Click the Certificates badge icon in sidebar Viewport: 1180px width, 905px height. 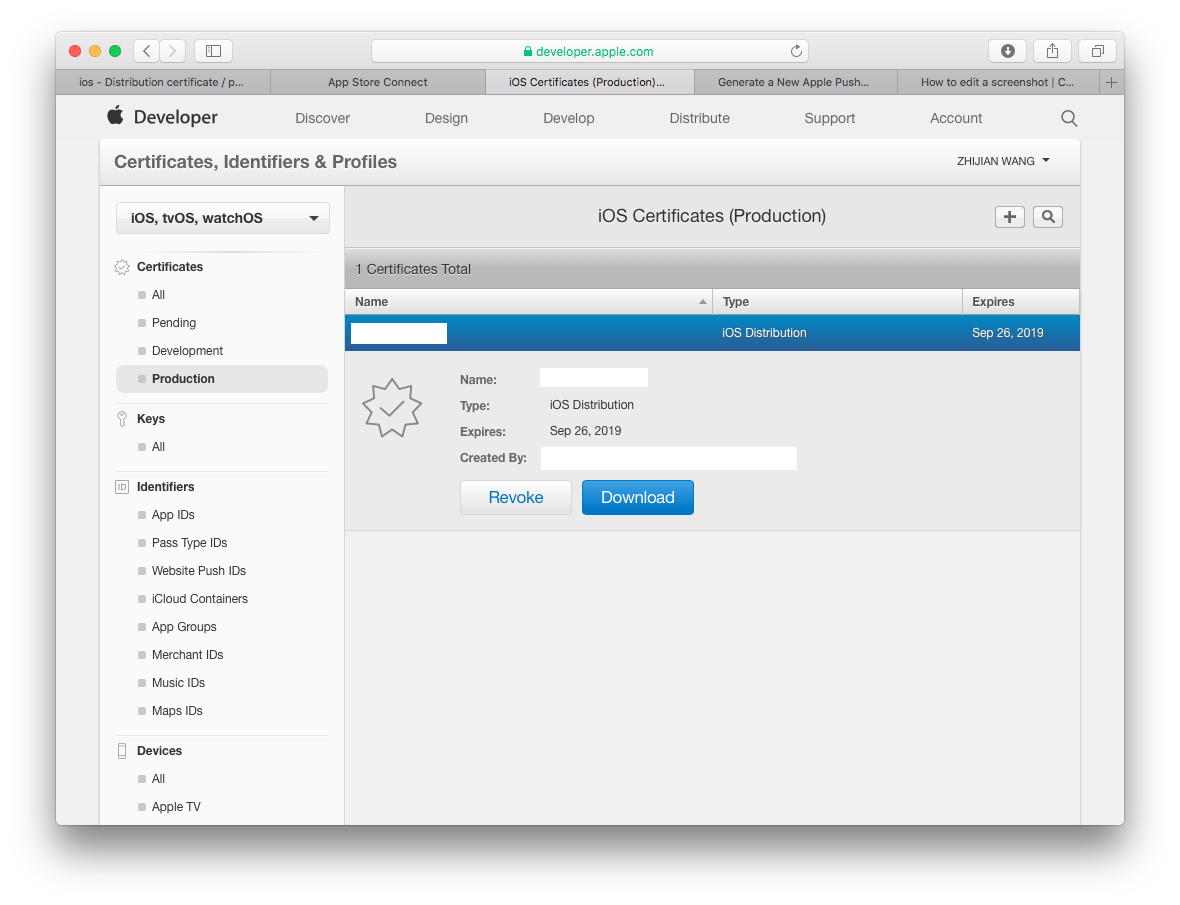pyautogui.click(x=122, y=267)
